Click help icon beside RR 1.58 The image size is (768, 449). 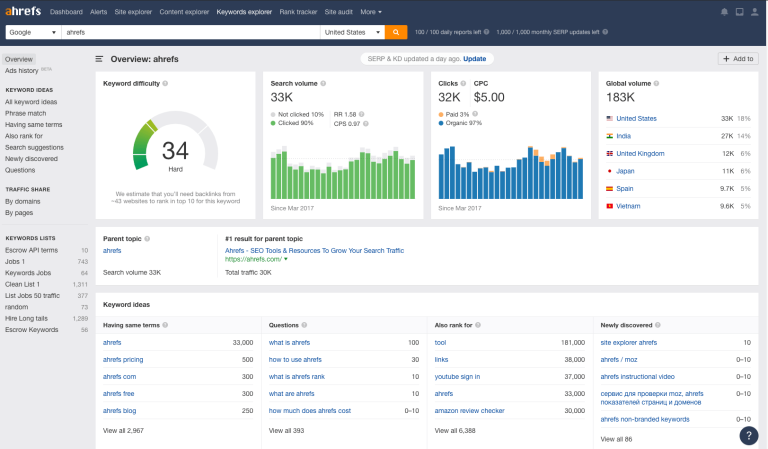click(361, 114)
